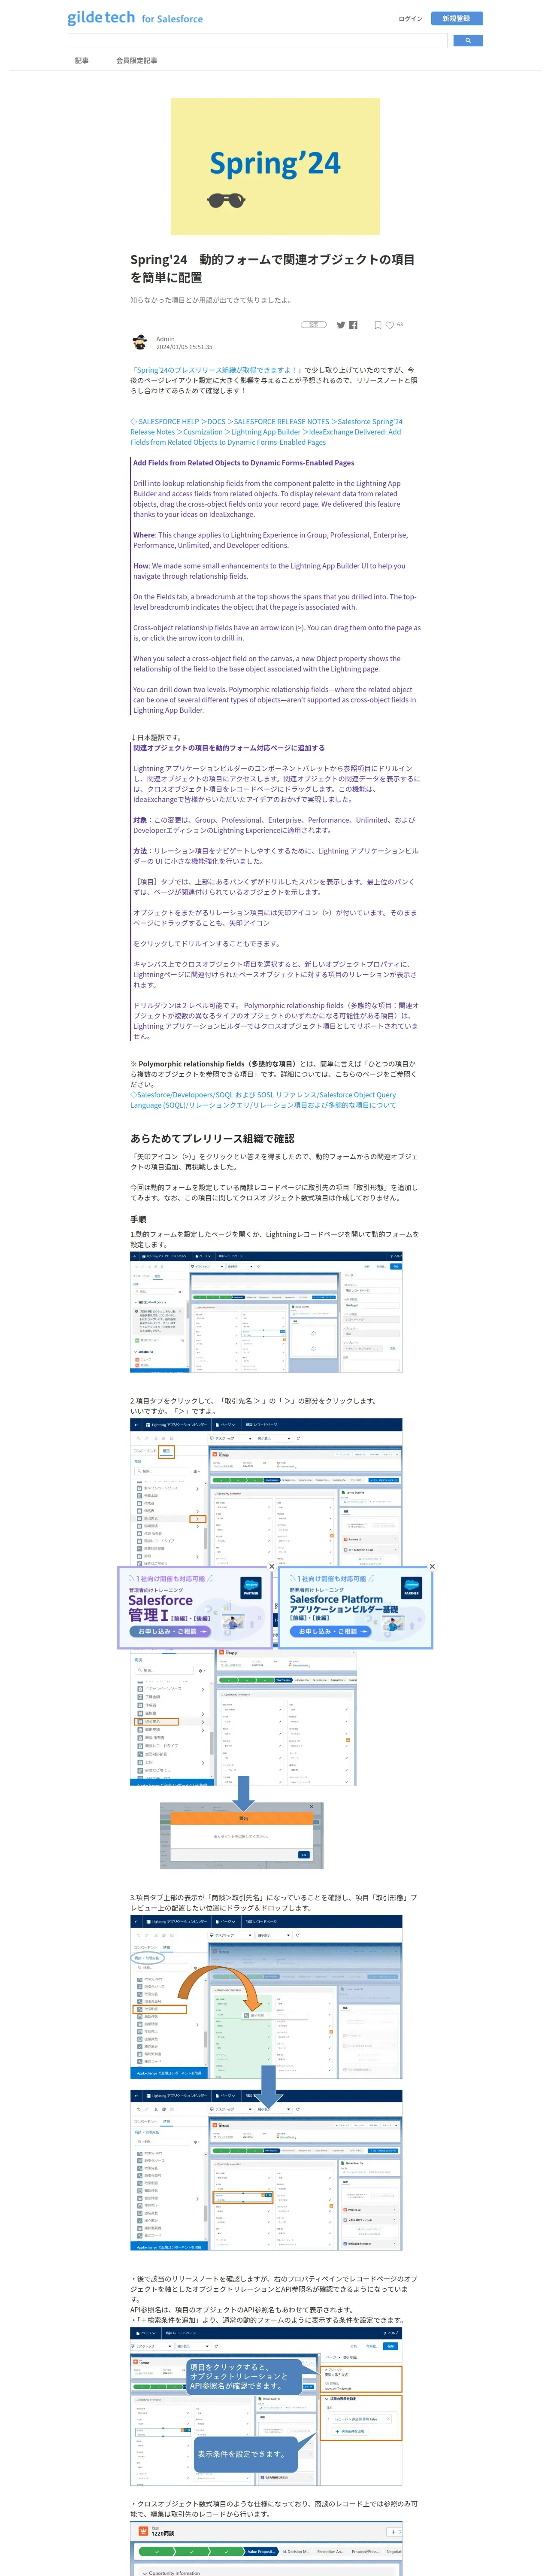
Task: Like the article with the heart icon
Action: 390,325
